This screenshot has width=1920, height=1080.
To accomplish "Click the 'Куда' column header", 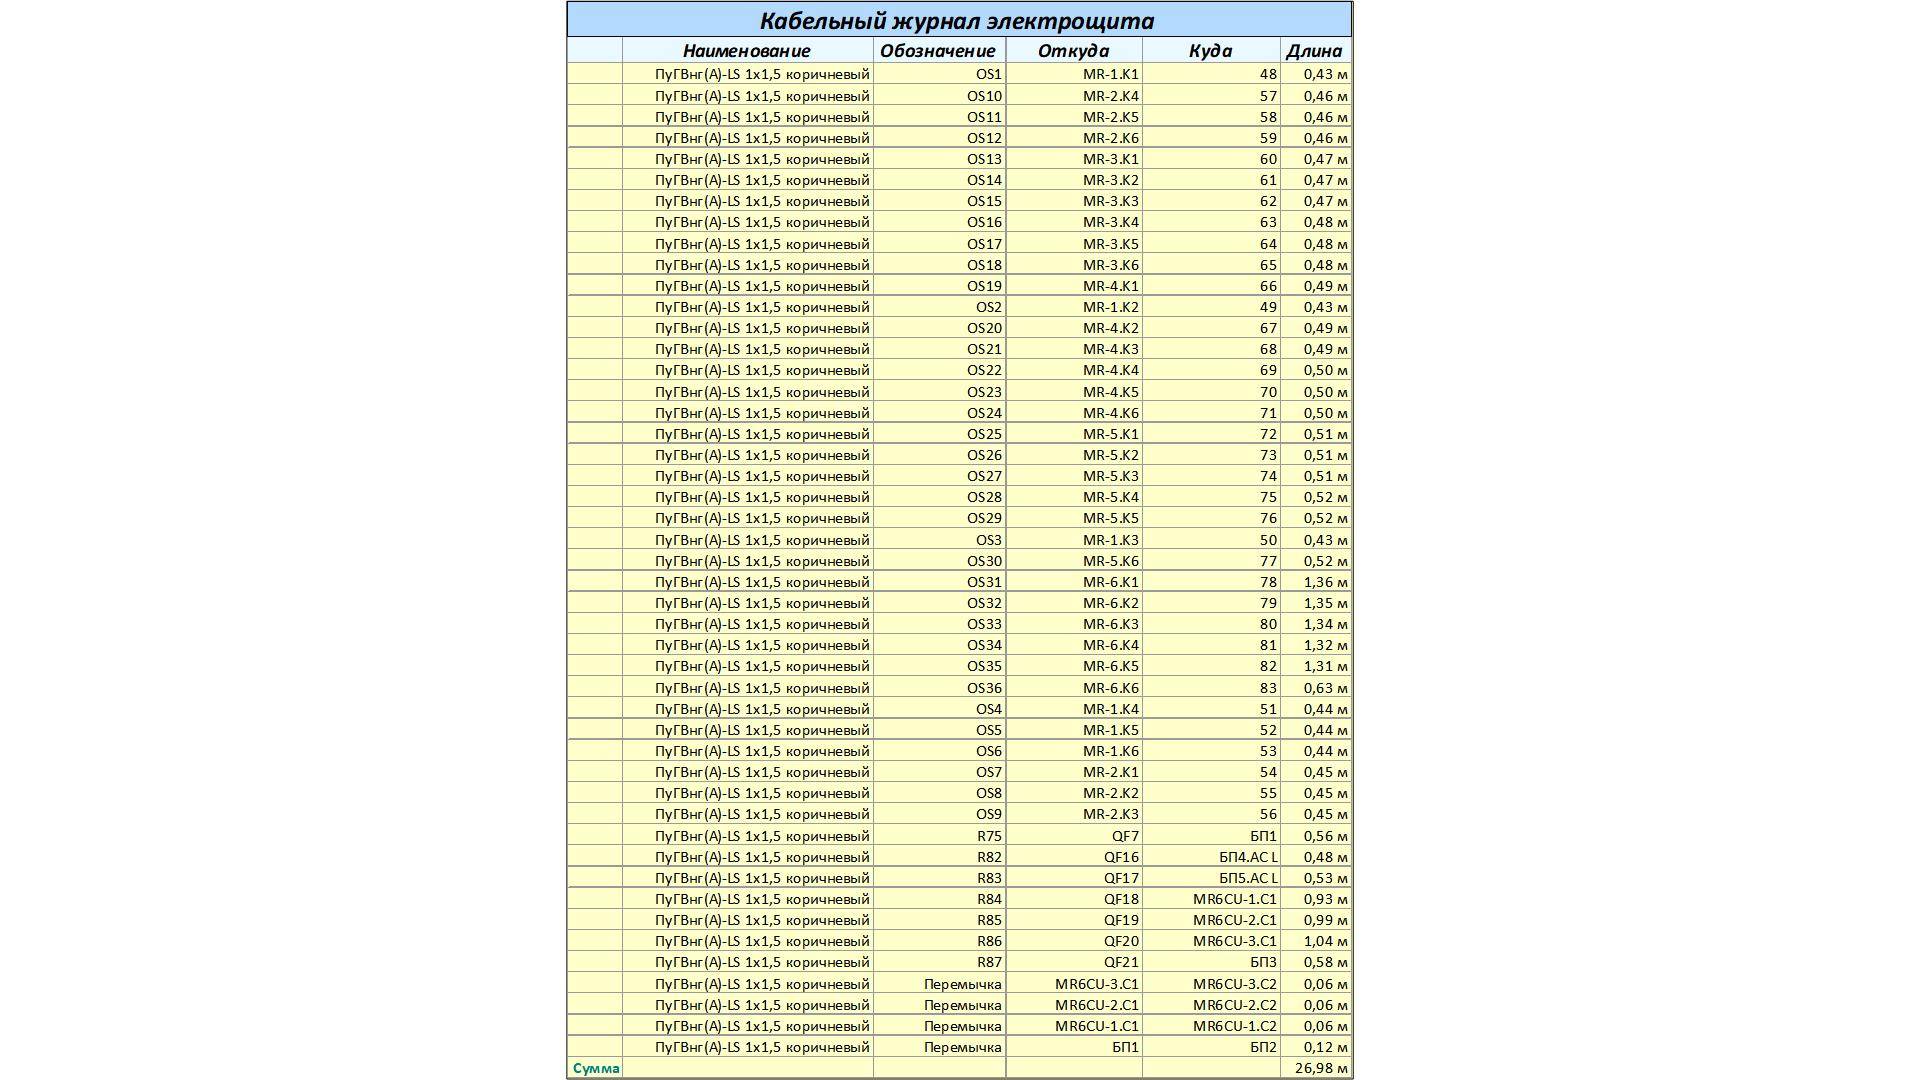I will pyautogui.click(x=1210, y=51).
